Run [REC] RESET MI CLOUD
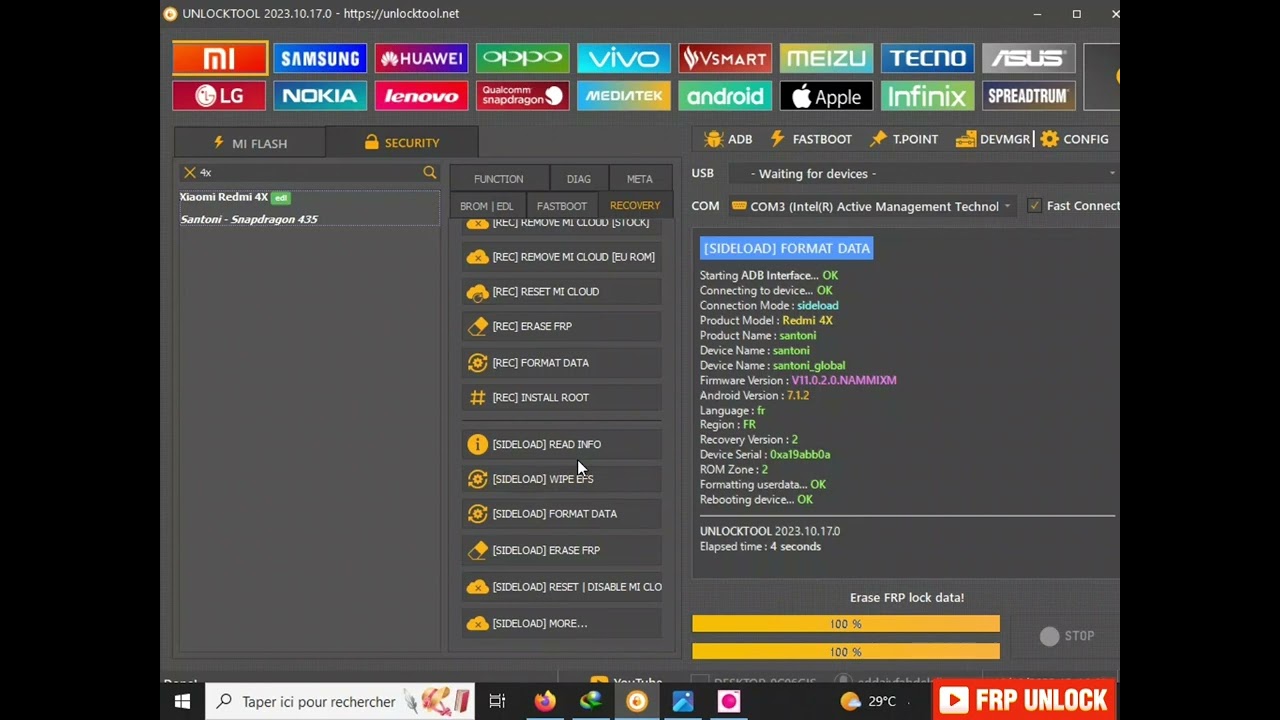Viewport: 1280px width, 720px height. (562, 292)
